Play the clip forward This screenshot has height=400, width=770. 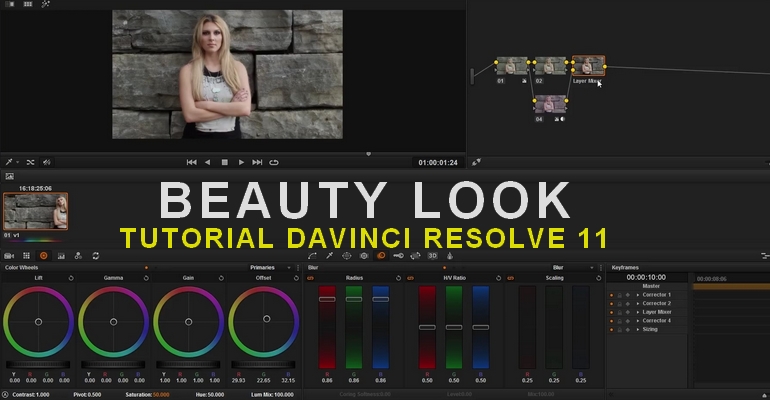tap(241, 162)
